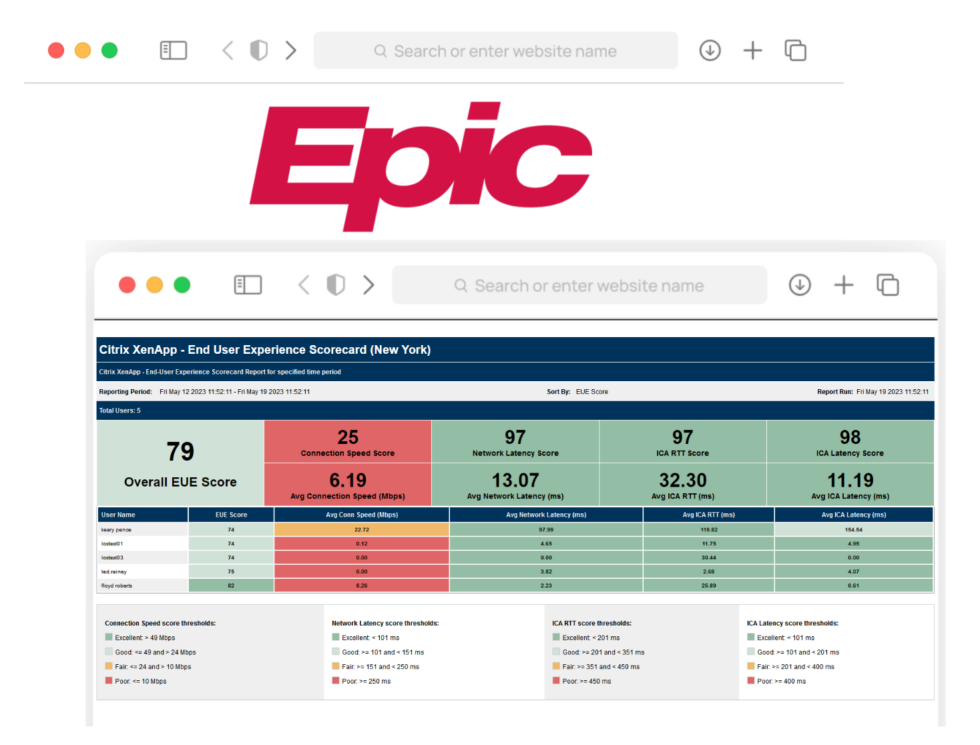
Task: Select the Overall EUE Score 79 tile
Action: coord(180,463)
